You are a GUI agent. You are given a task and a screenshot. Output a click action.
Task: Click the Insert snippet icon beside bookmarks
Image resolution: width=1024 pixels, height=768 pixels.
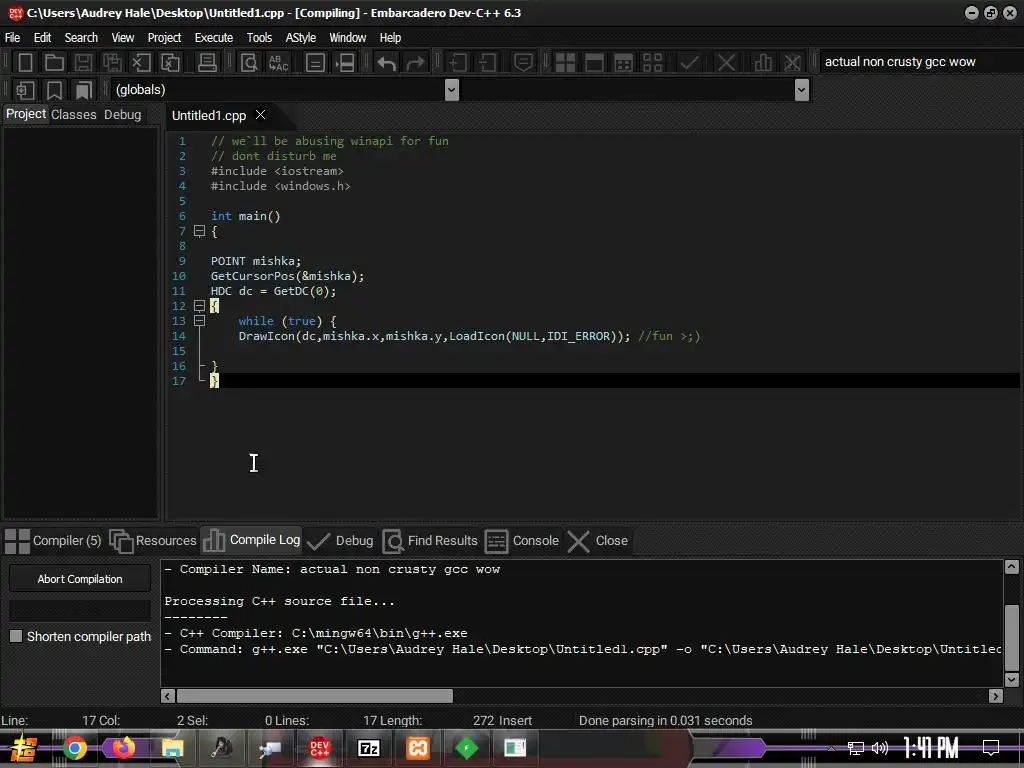click(25, 90)
